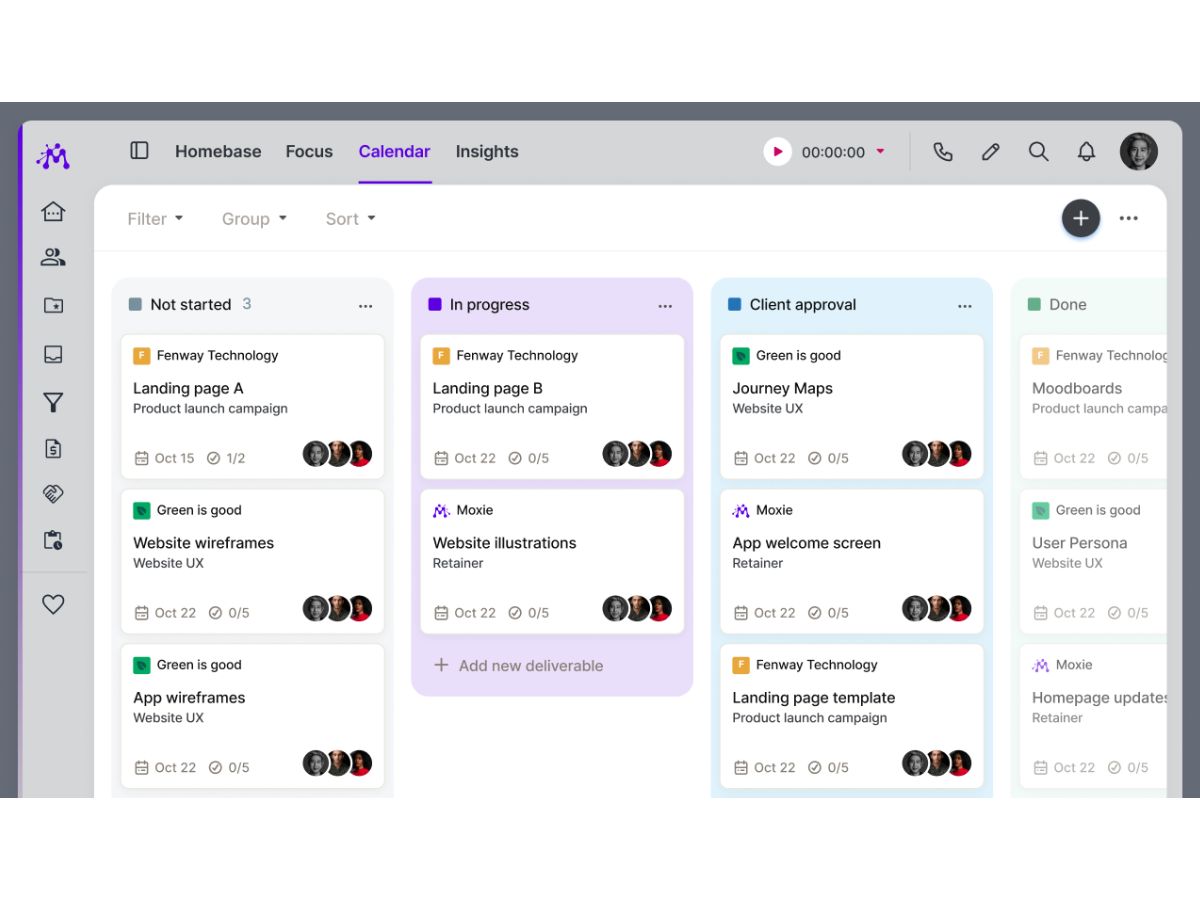The width and height of the screenshot is (1200, 900).
Task: Select the Calendar tab
Action: pyautogui.click(x=394, y=151)
